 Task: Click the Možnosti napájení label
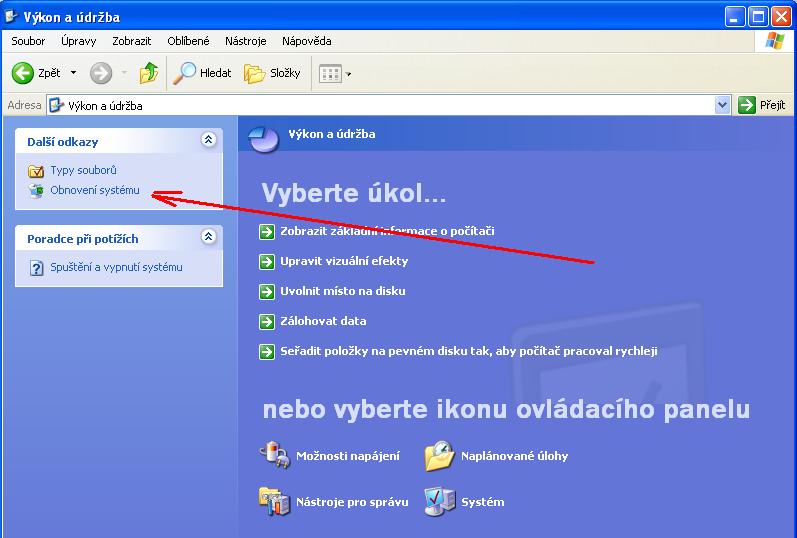coord(348,456)
